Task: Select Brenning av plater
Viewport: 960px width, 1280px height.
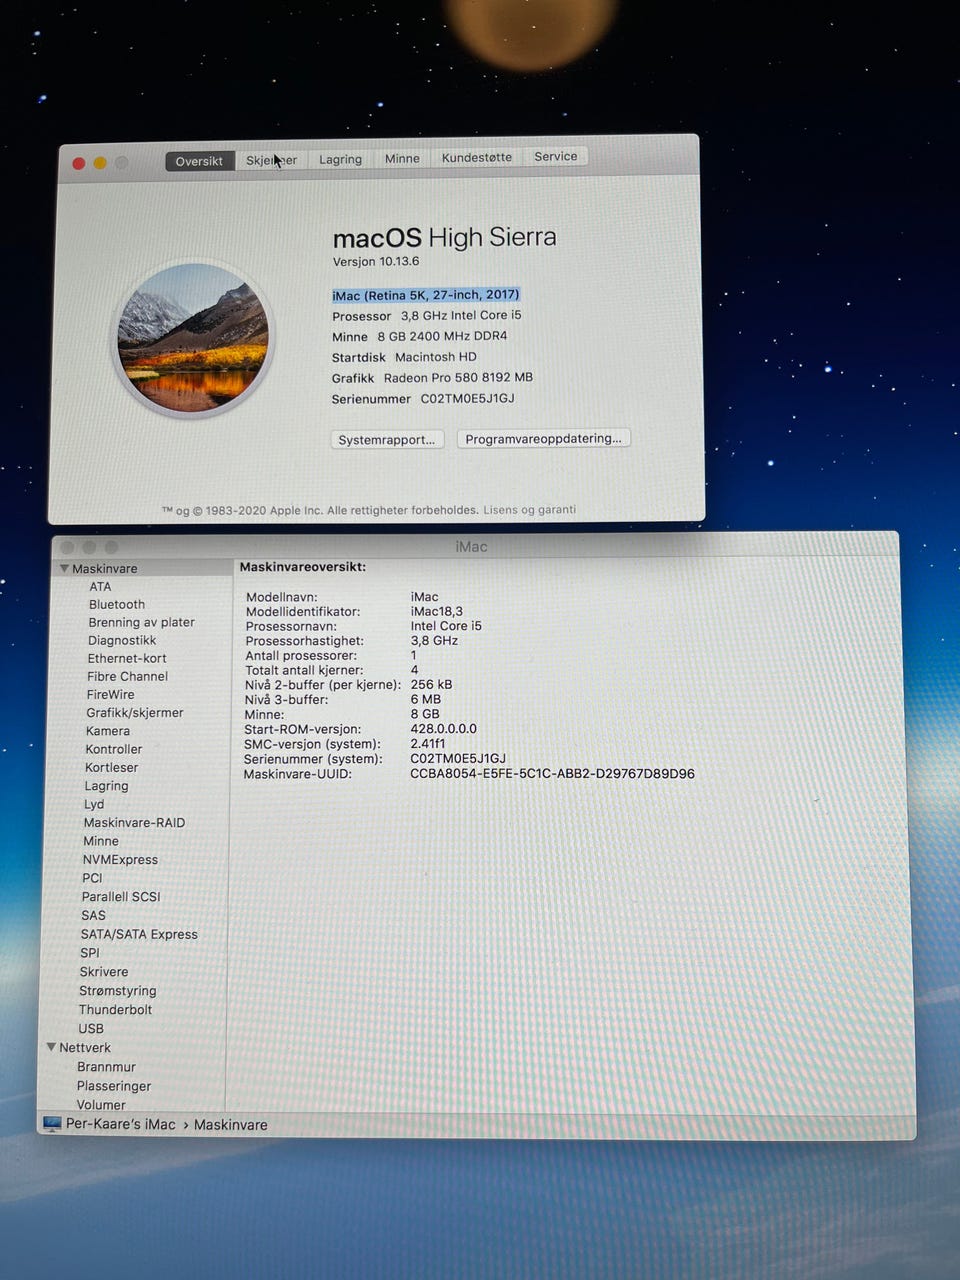Action: pos(141,622)
